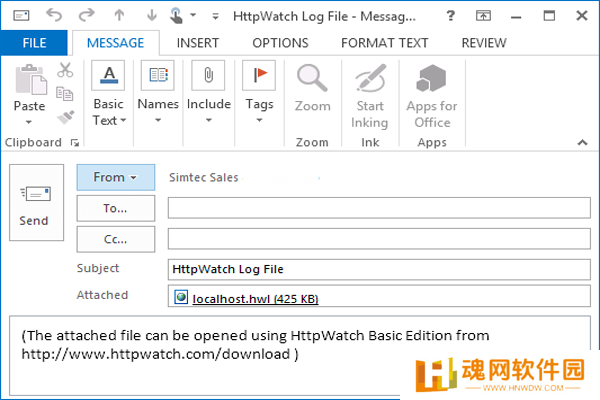Minimize the message window
The height and width of the screenshot is (400, 600).
(516, 17)
